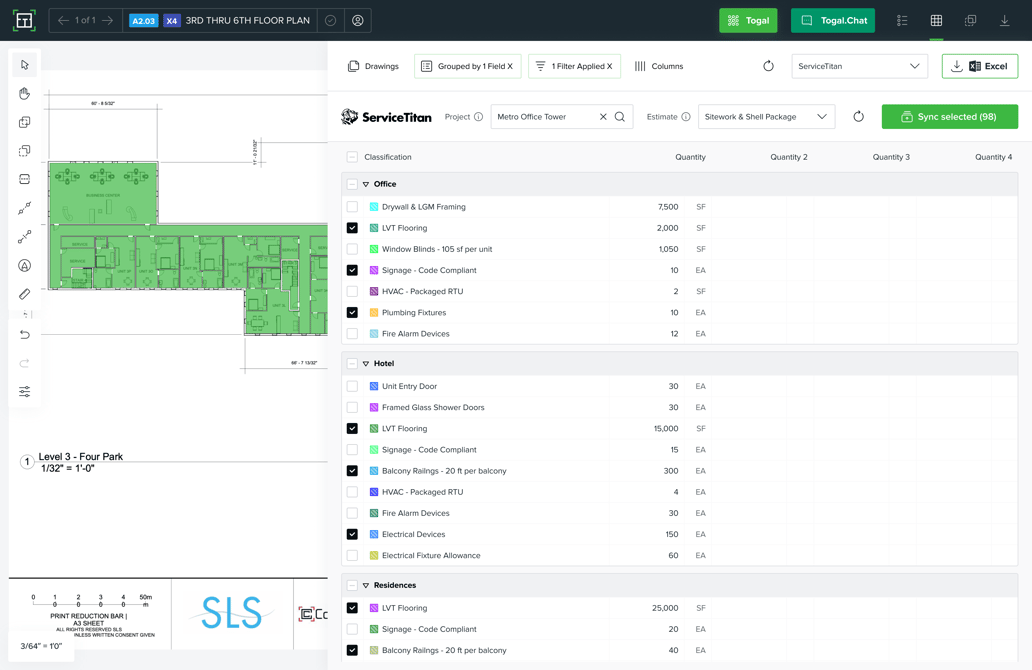The width and height of the screenshot is (1032, 670).
Task: Open the Sitework & Shell Package dropdown
Action: point(766,116)
